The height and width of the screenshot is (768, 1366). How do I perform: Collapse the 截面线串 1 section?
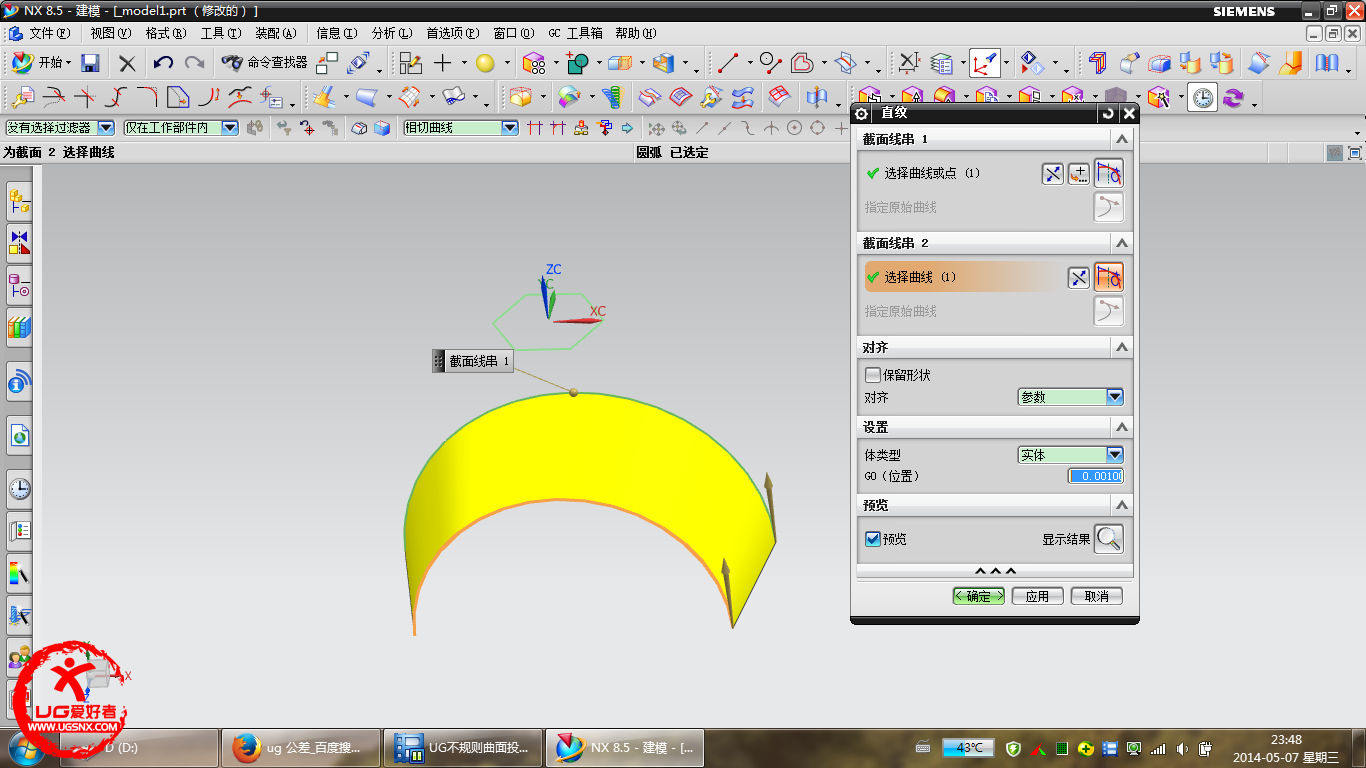click(1122, 139)
